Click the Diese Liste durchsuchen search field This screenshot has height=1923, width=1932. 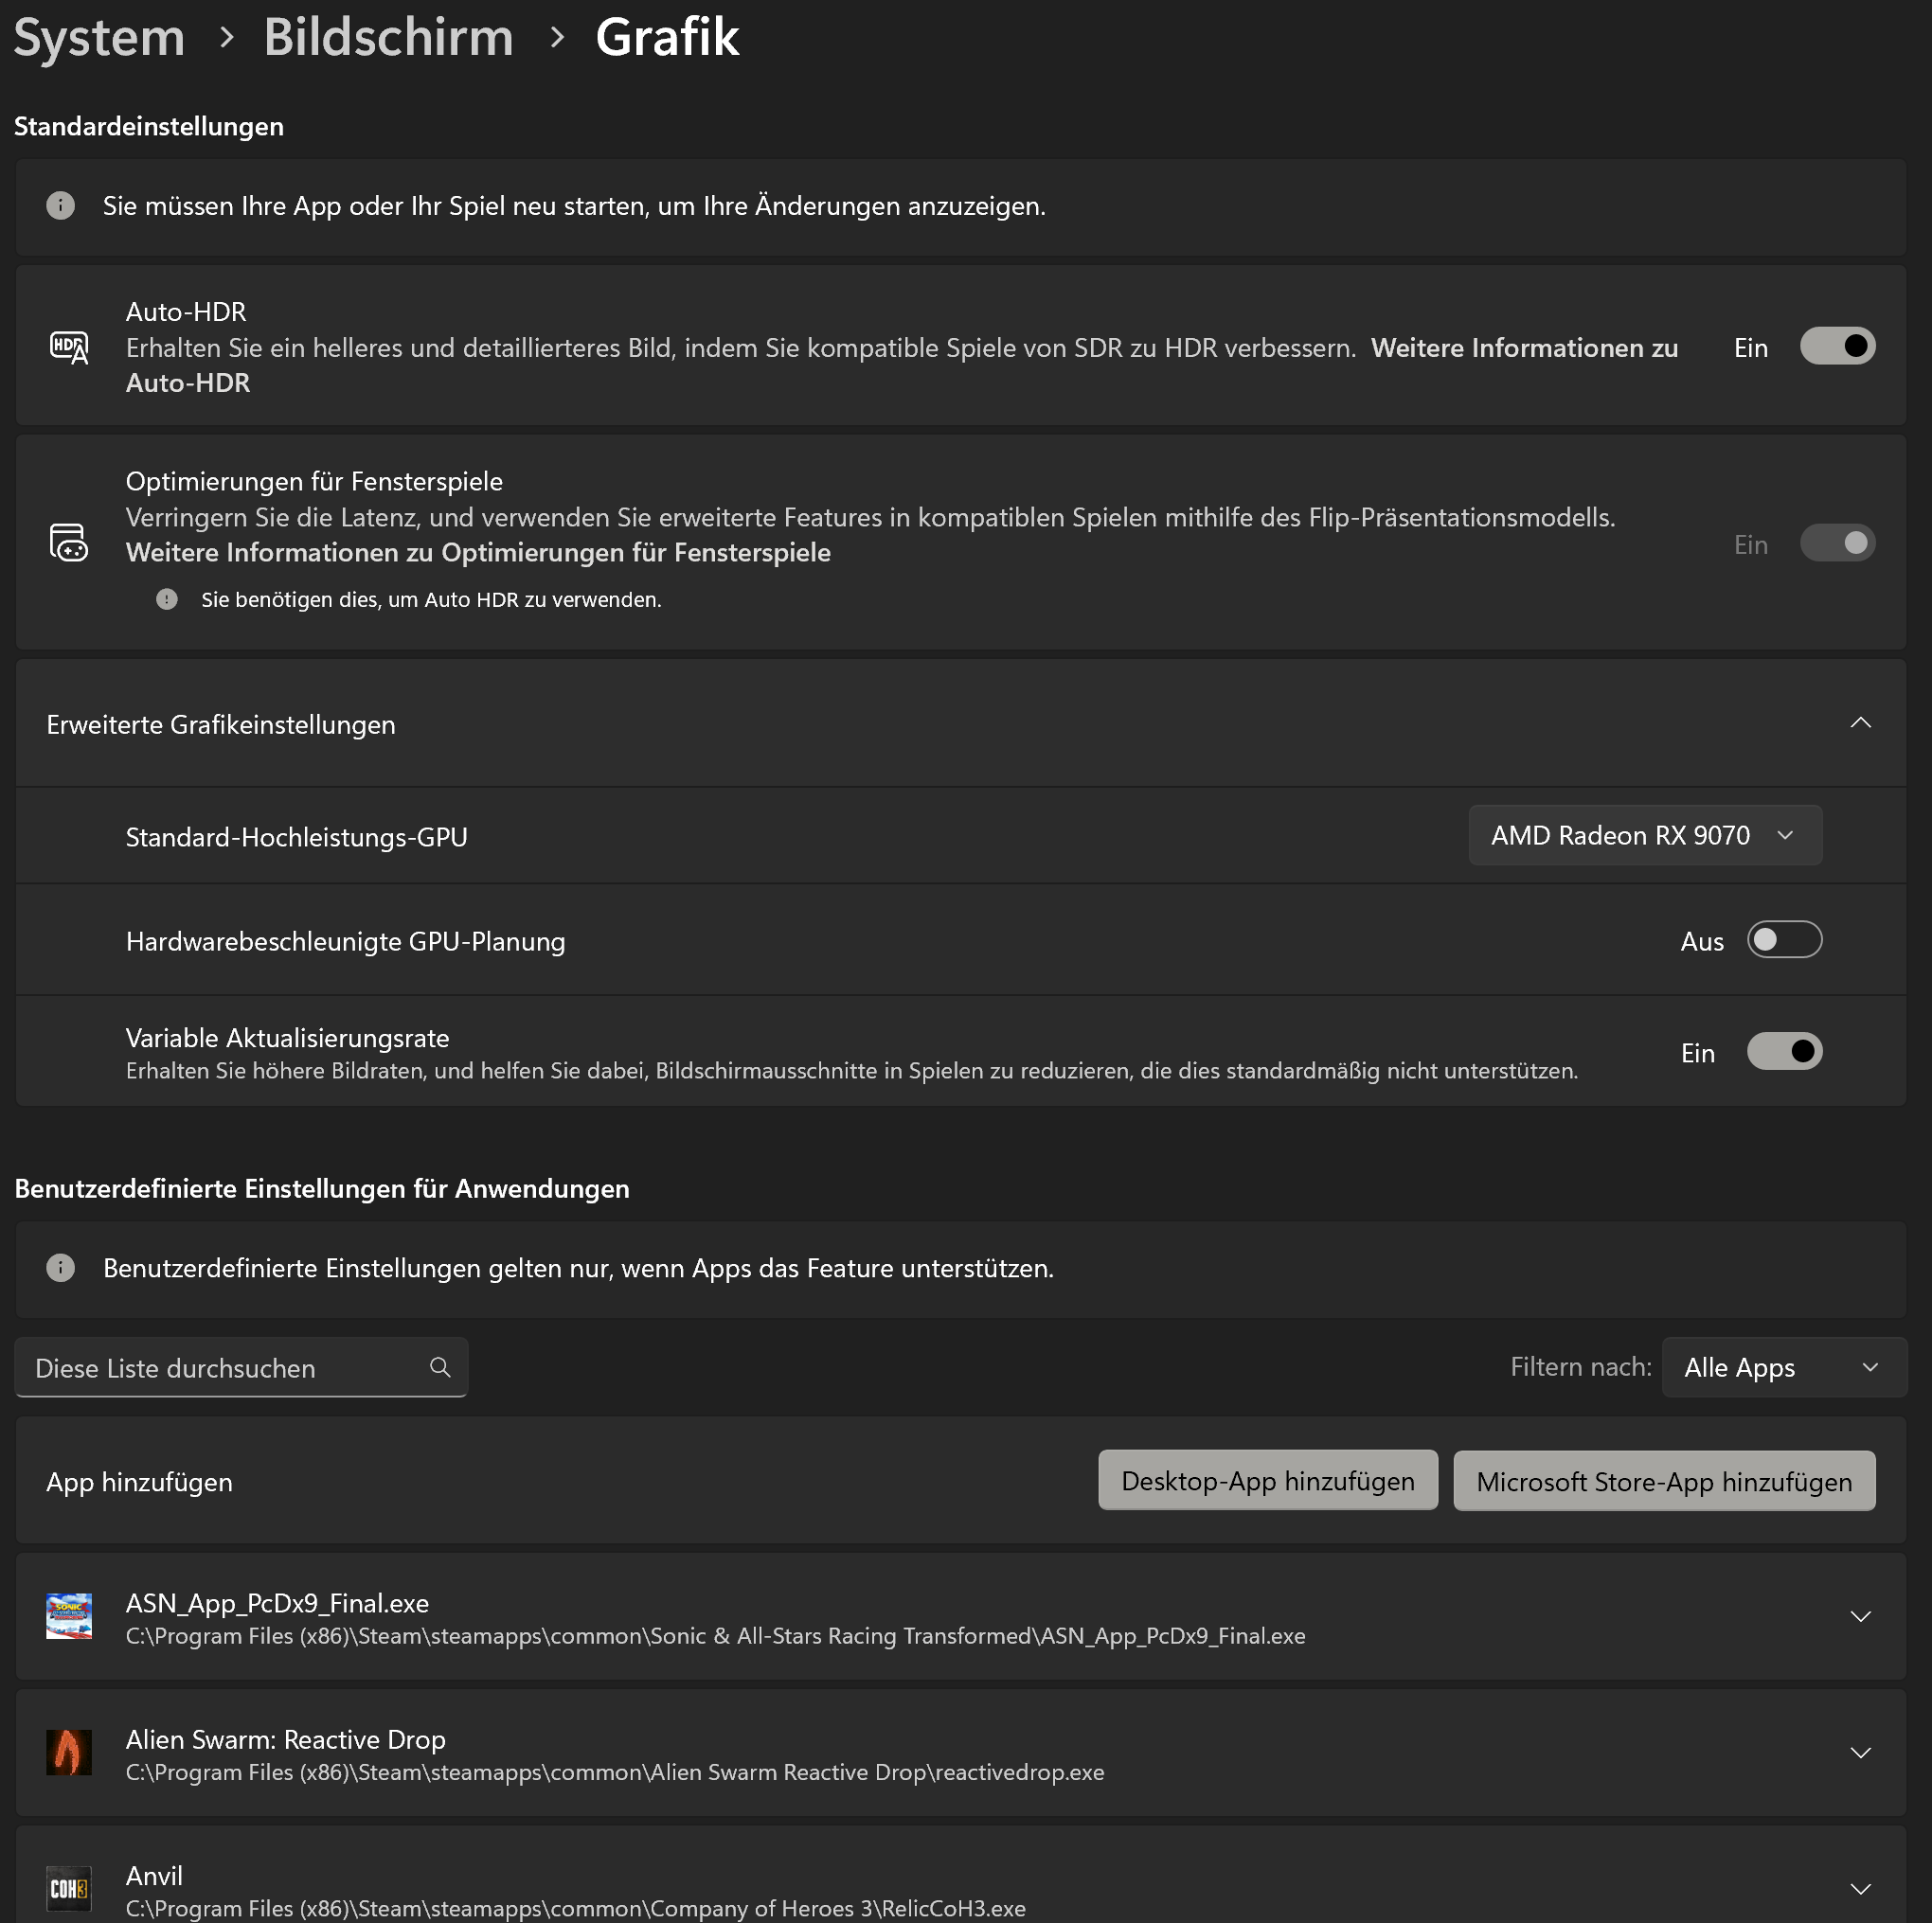[241, 1367]
